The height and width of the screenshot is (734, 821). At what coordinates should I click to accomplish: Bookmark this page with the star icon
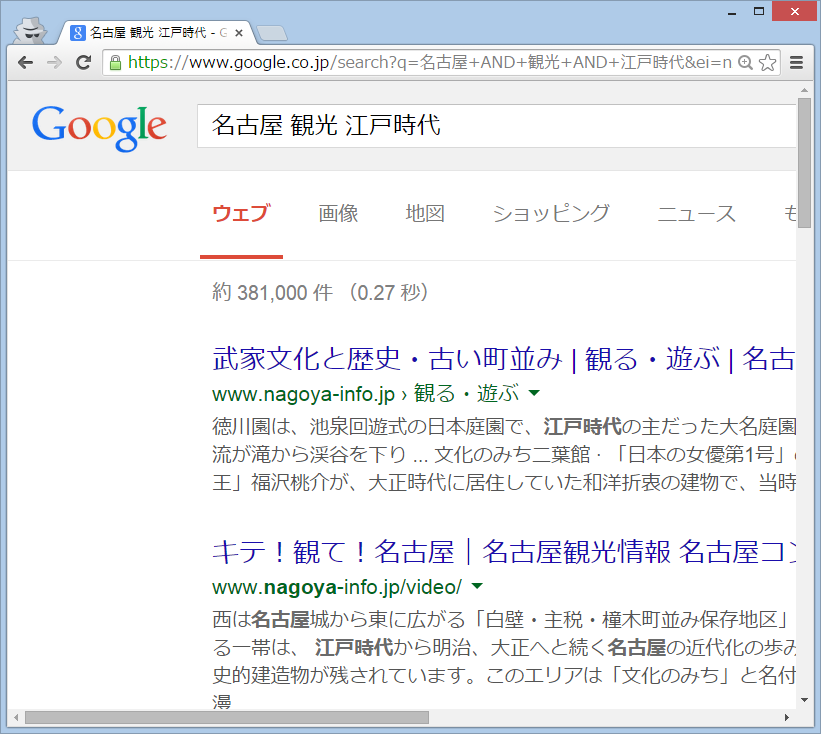click(x=767, y=63)
